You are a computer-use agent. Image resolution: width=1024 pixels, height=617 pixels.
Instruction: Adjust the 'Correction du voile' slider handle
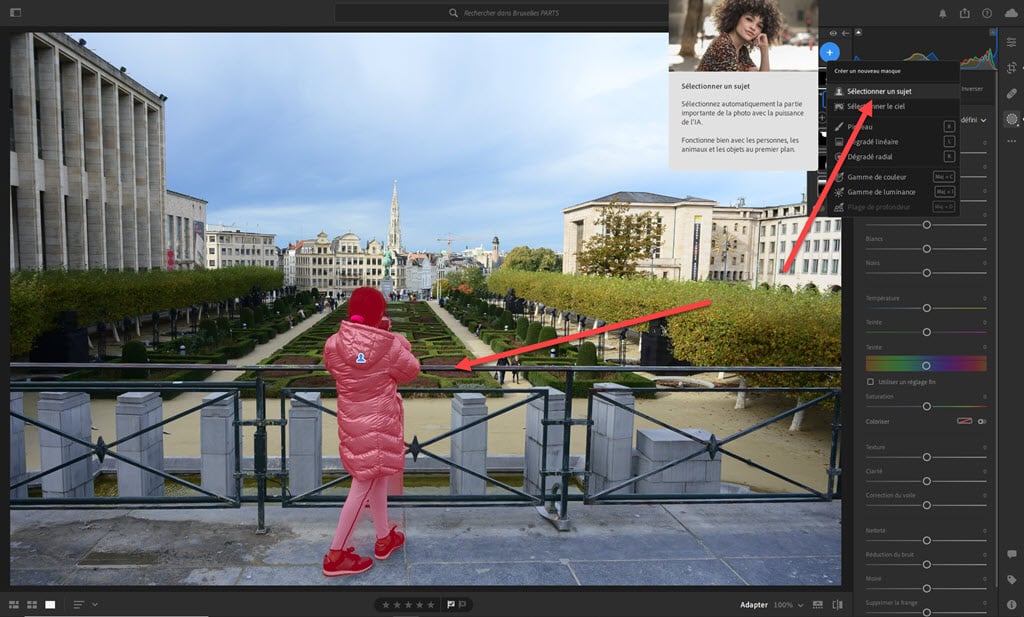pos(926,505)
